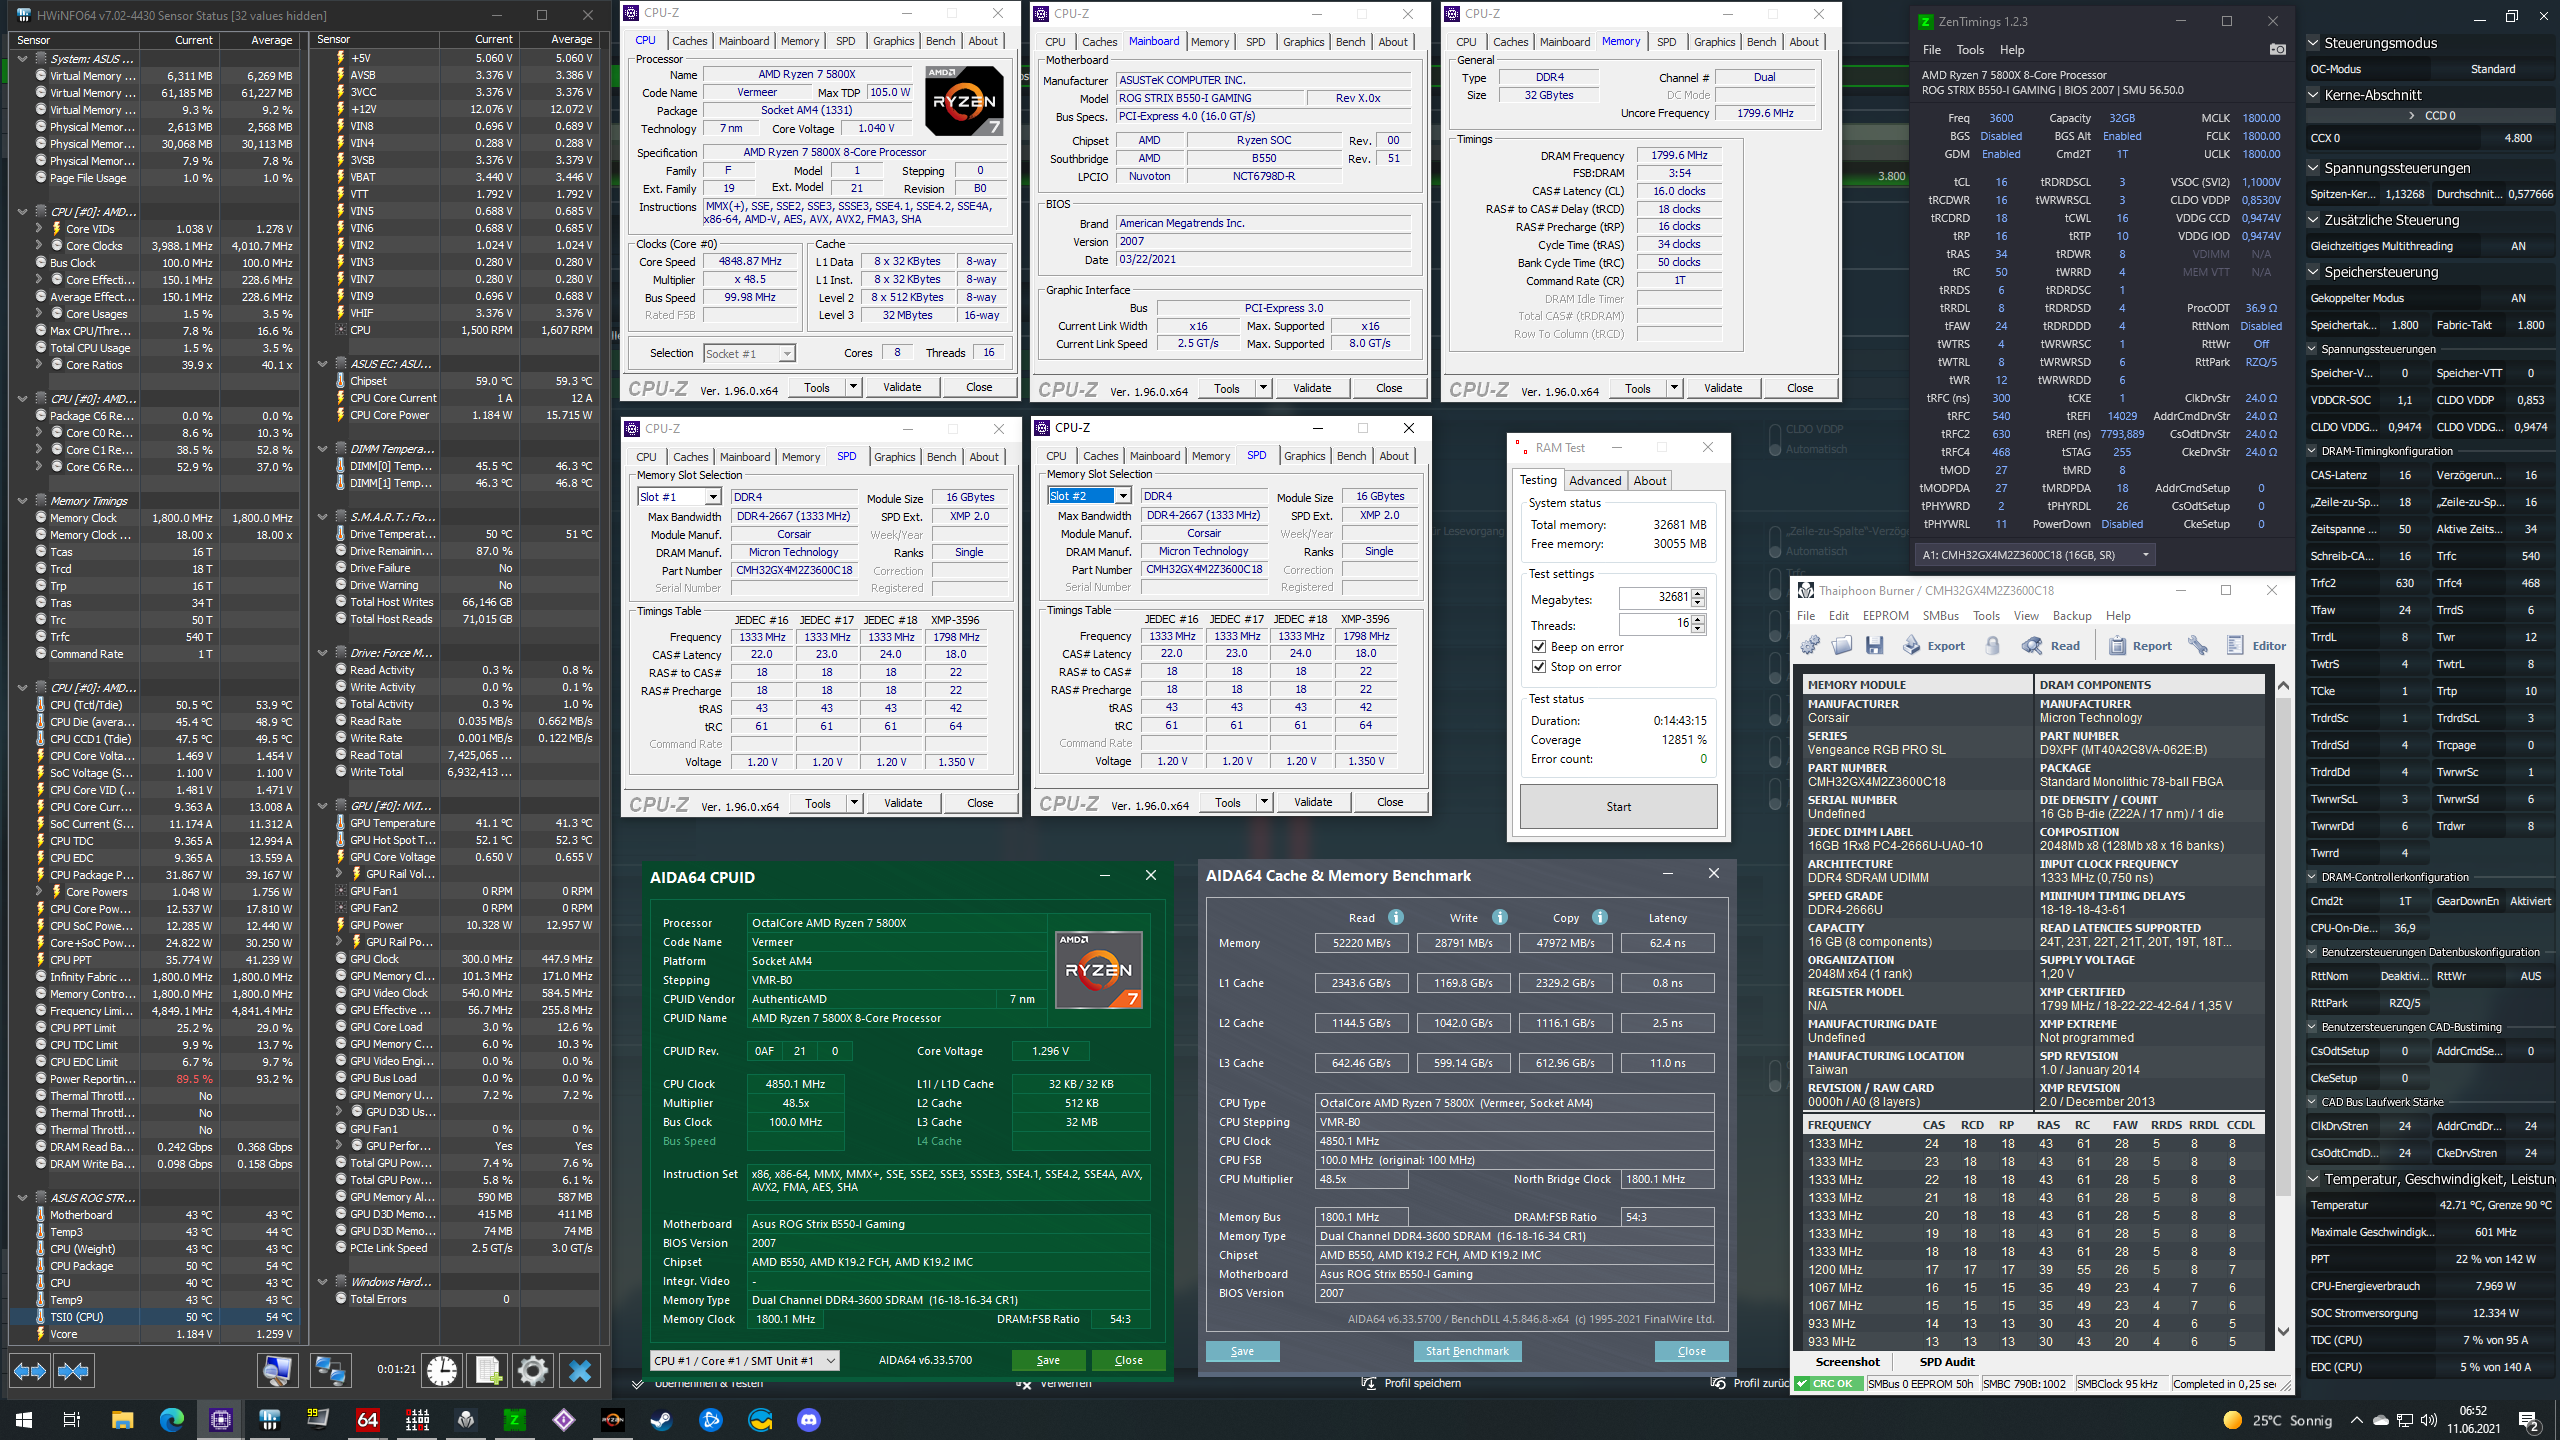Viewport: 2560px width, 1440px height.
Task: Click Thaiphoon Burner vertical scrollbar down arrow
Action: (2283, 1331)
